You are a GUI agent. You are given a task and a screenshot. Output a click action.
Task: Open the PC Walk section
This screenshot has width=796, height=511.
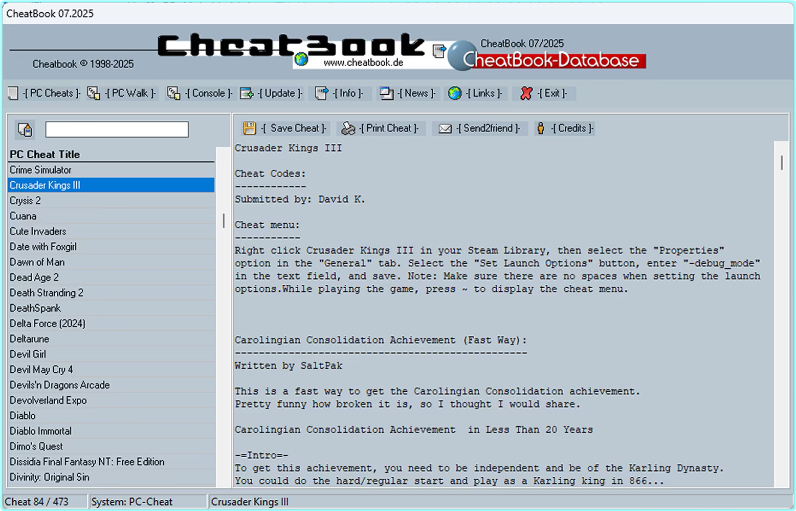coord(130,93)
